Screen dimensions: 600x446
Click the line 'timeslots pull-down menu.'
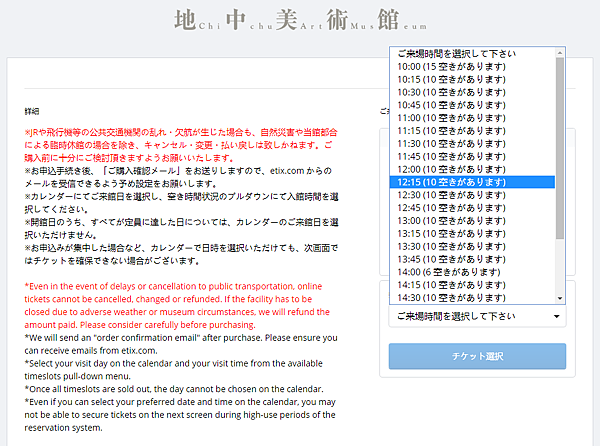click(x=78, y=376)
